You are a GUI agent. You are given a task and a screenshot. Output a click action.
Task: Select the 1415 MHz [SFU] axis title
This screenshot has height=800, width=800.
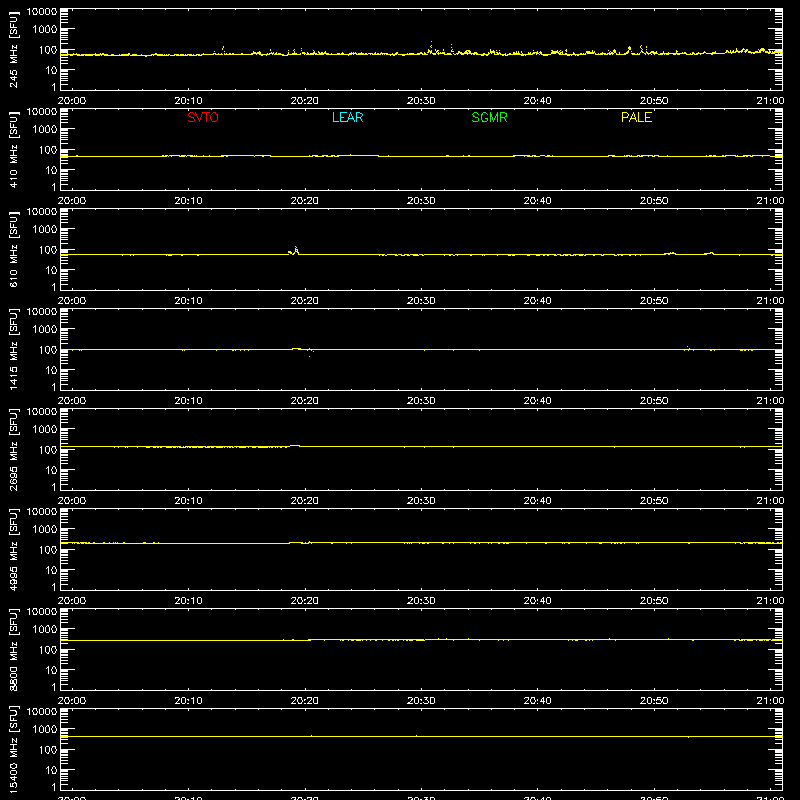tap(13, 349)
